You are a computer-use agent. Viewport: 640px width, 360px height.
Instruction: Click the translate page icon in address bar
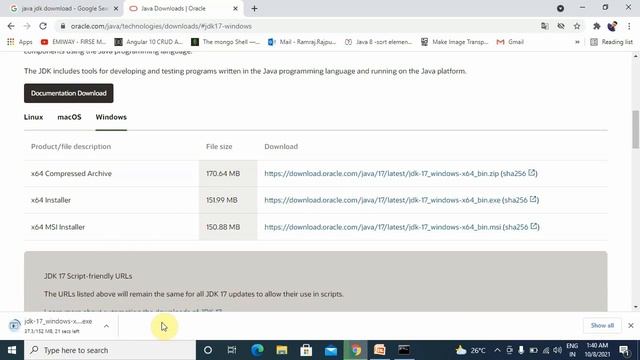[x=544, y=26]
